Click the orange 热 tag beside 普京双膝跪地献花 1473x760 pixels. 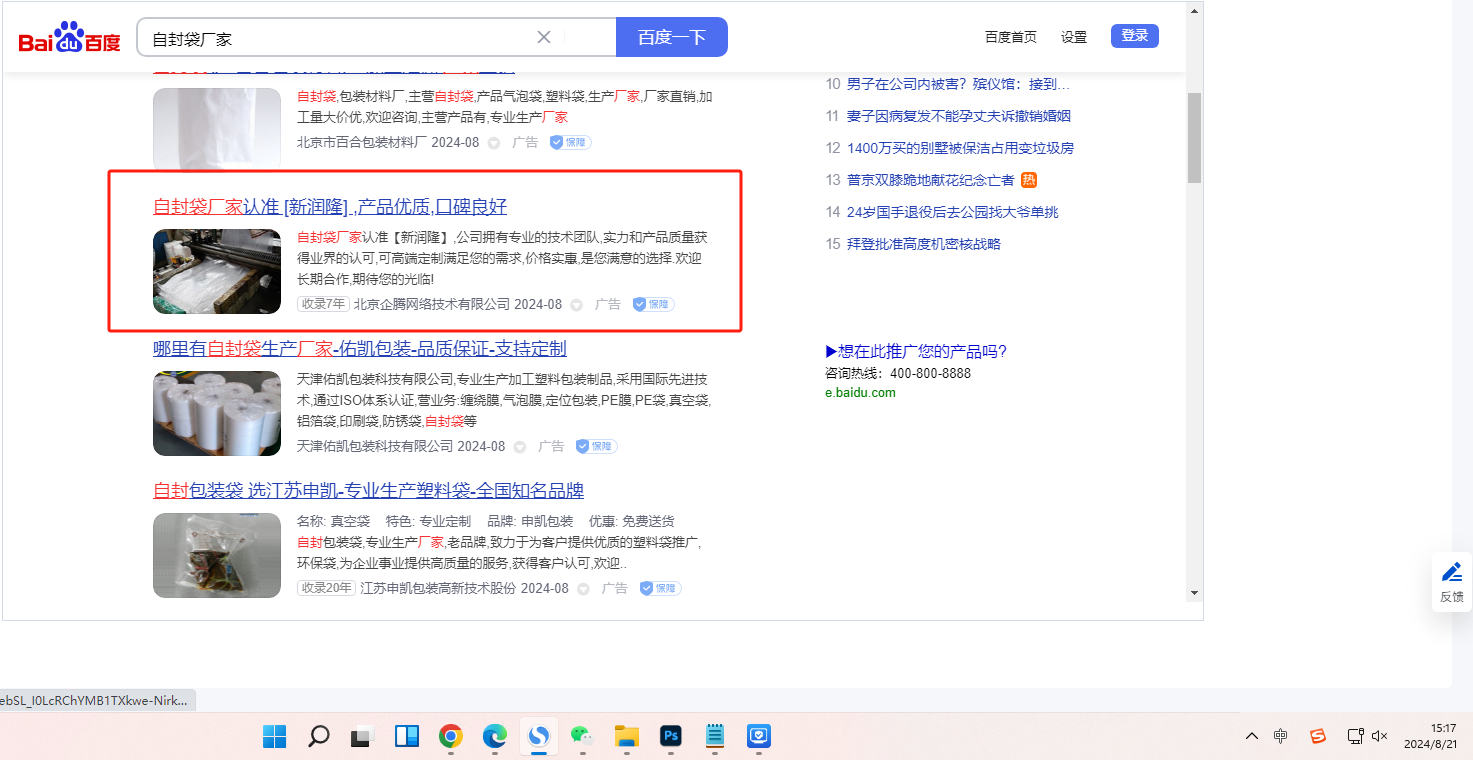click(x=1029, y=180)
